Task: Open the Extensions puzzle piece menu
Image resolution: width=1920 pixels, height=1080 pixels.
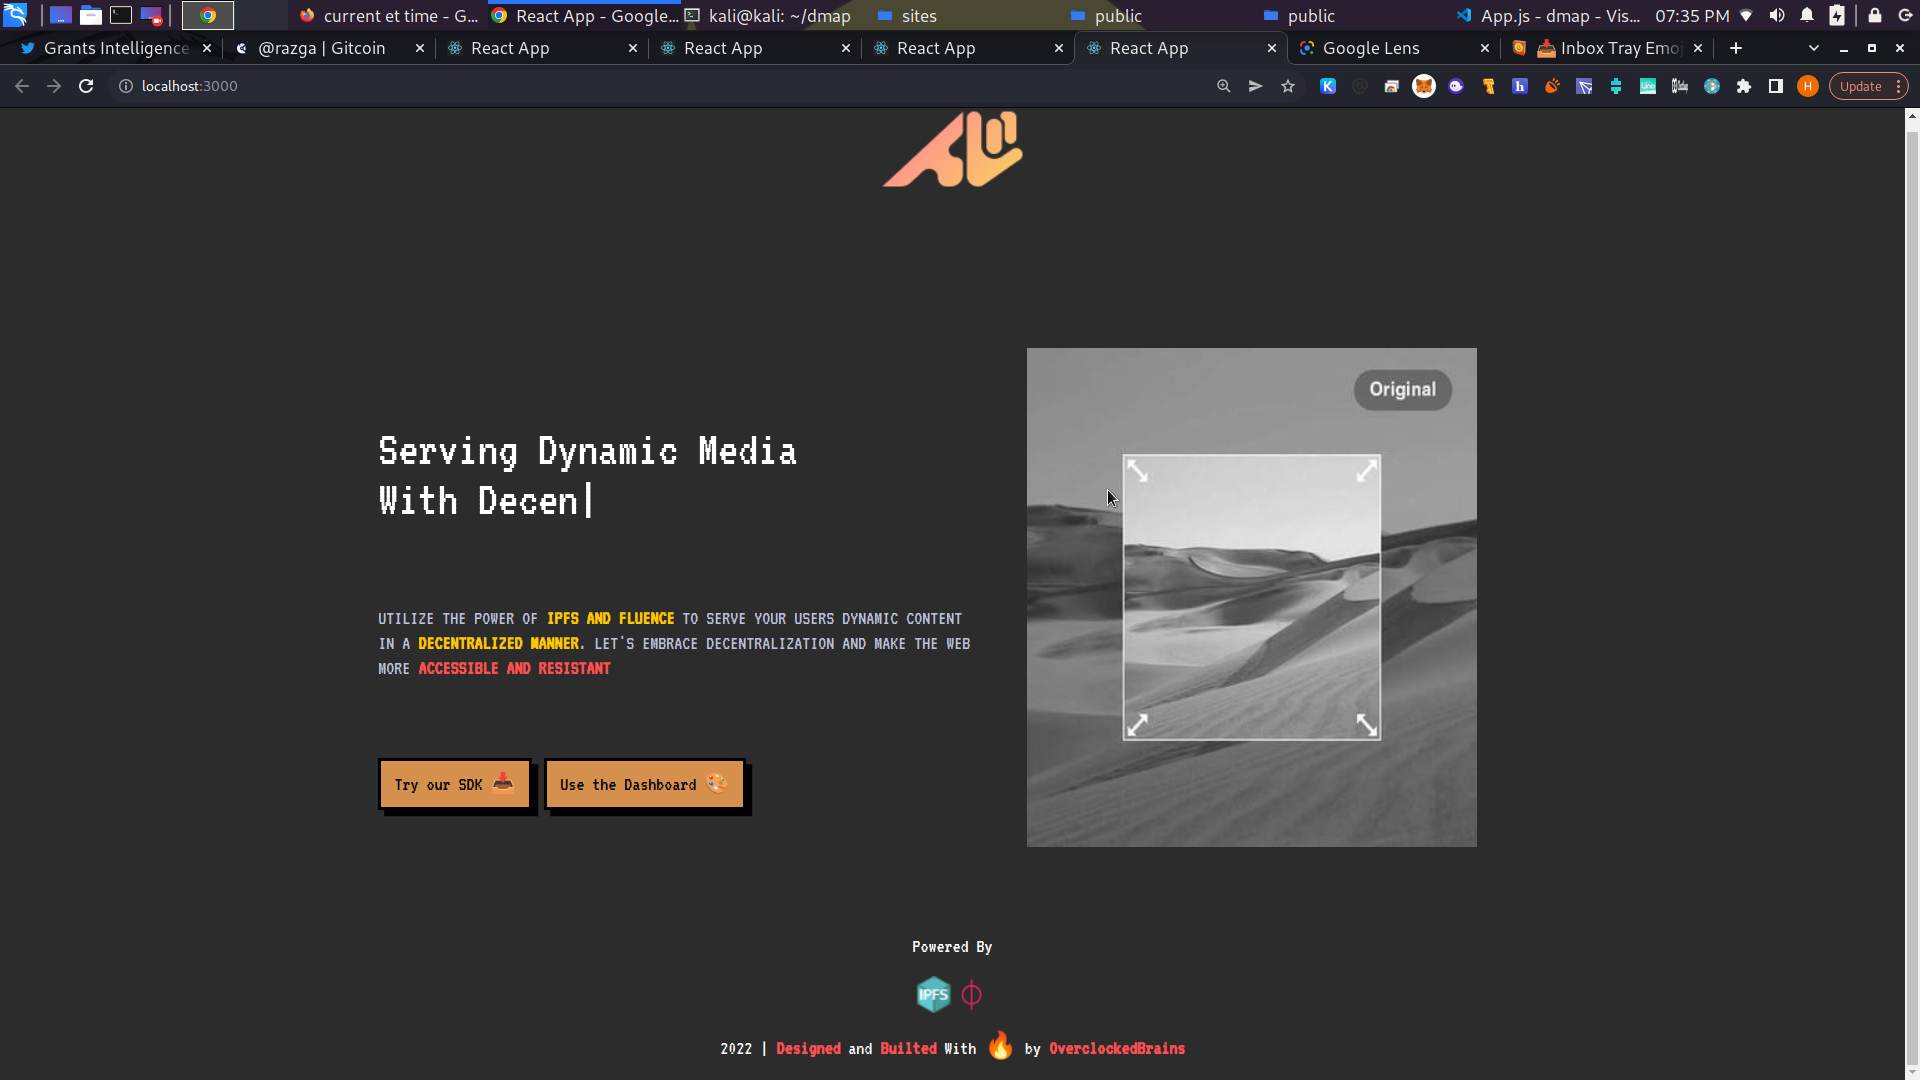Action: 1744,86
